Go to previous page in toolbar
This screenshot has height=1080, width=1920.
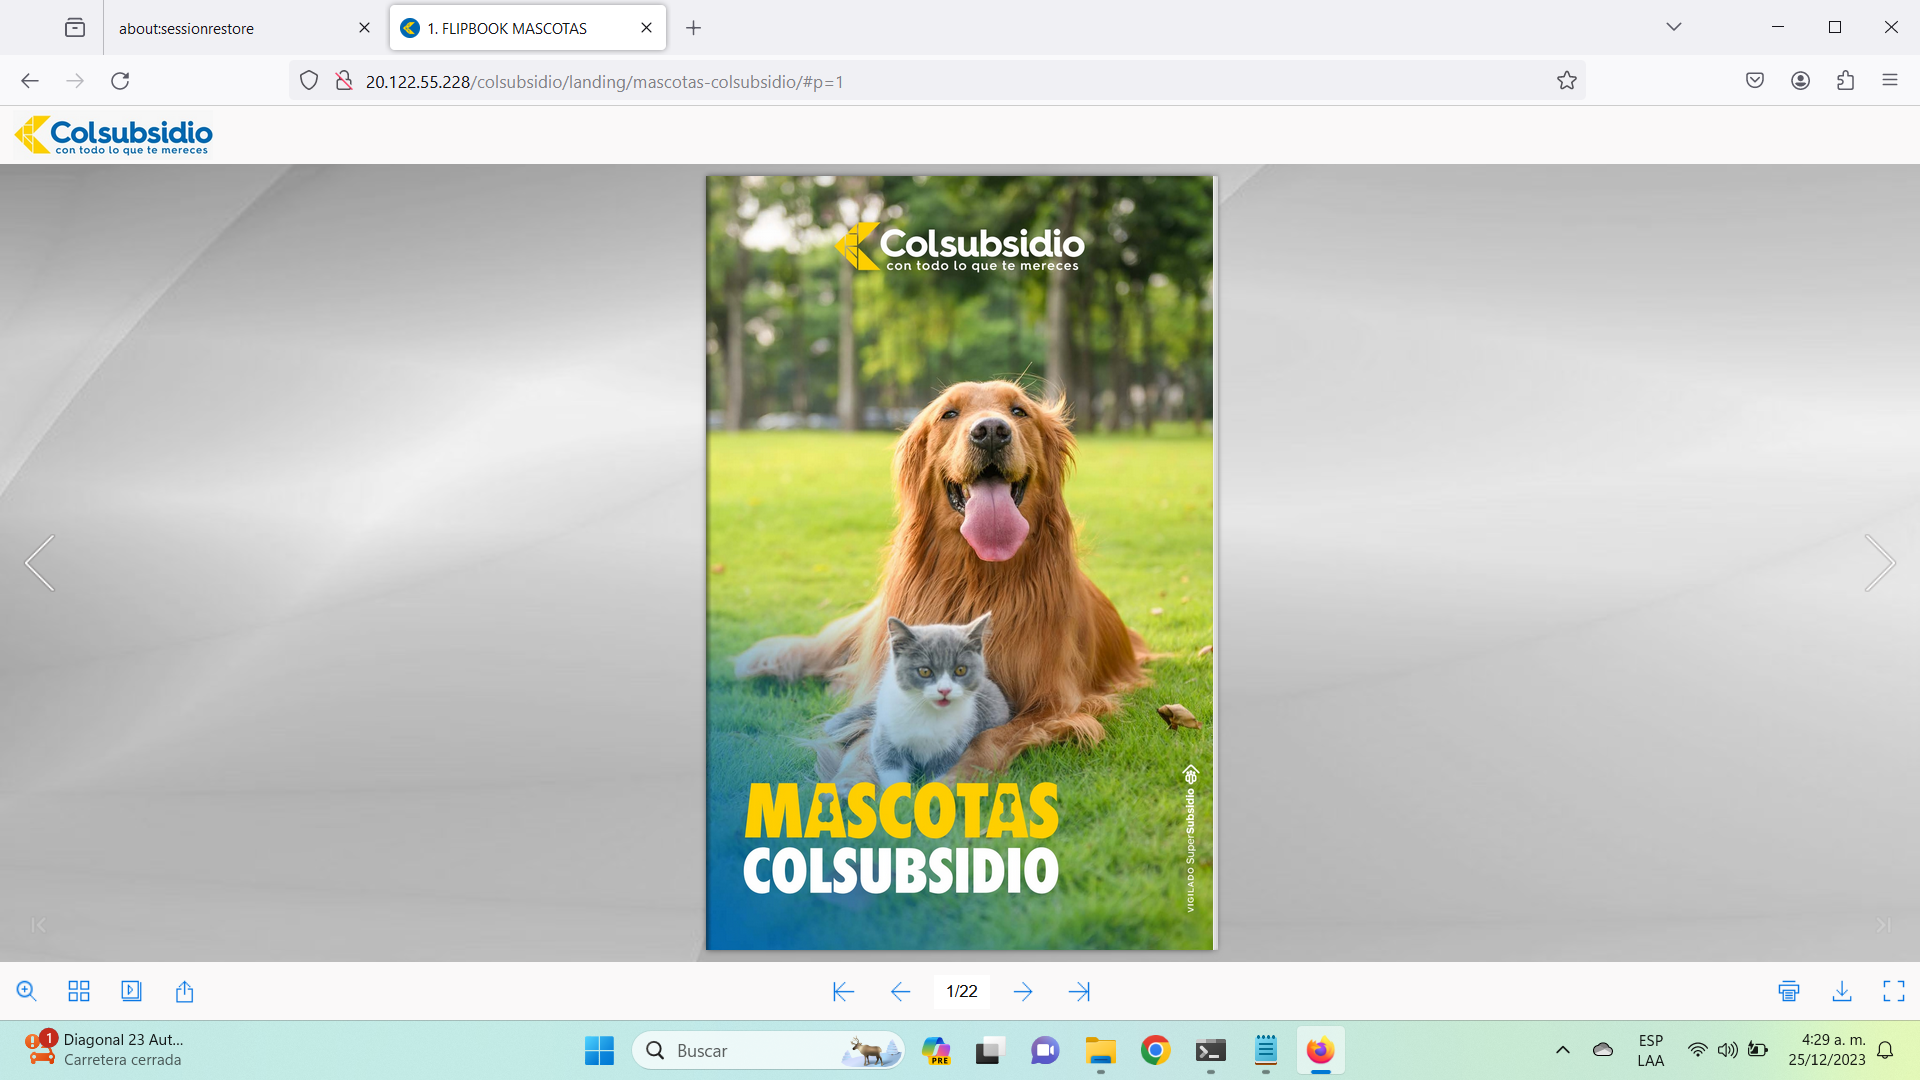coord(900,991)
